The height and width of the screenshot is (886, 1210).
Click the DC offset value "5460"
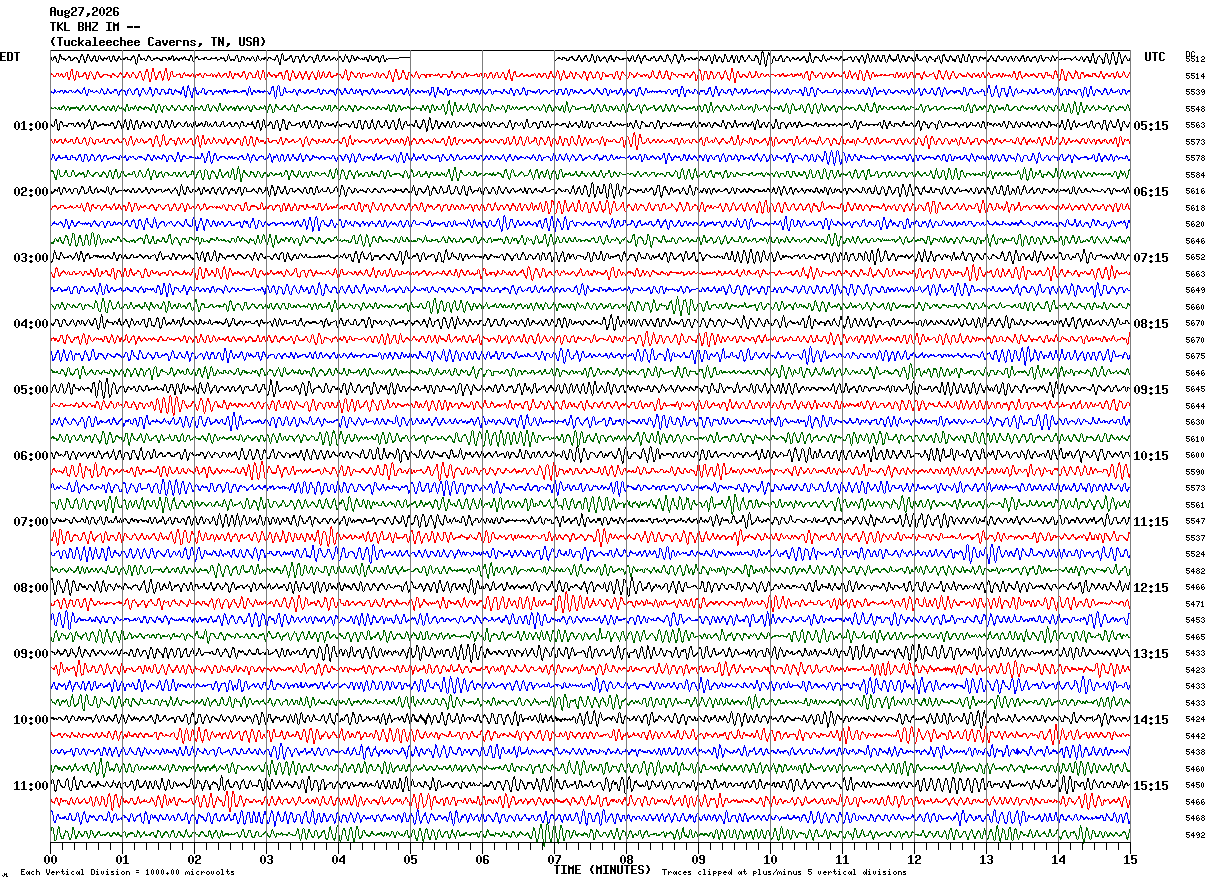pos(1195,769)
